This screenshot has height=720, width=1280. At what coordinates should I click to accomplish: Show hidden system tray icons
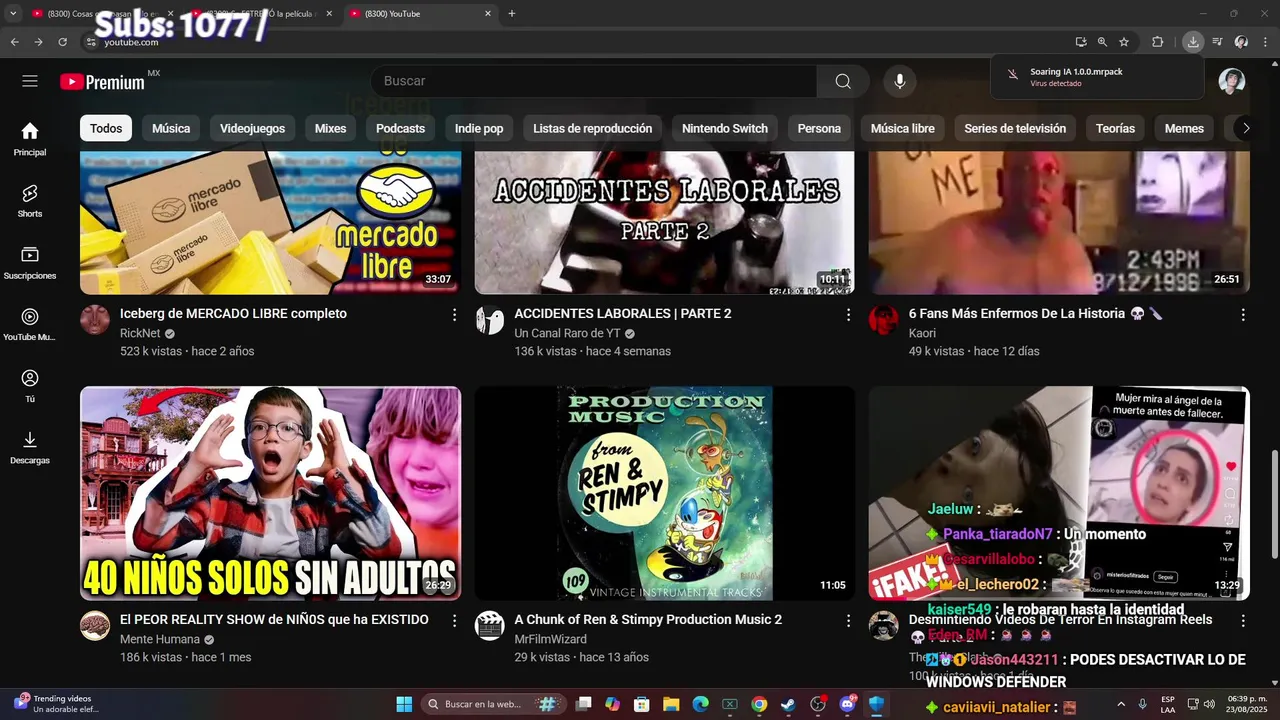tap(1120, 704)
